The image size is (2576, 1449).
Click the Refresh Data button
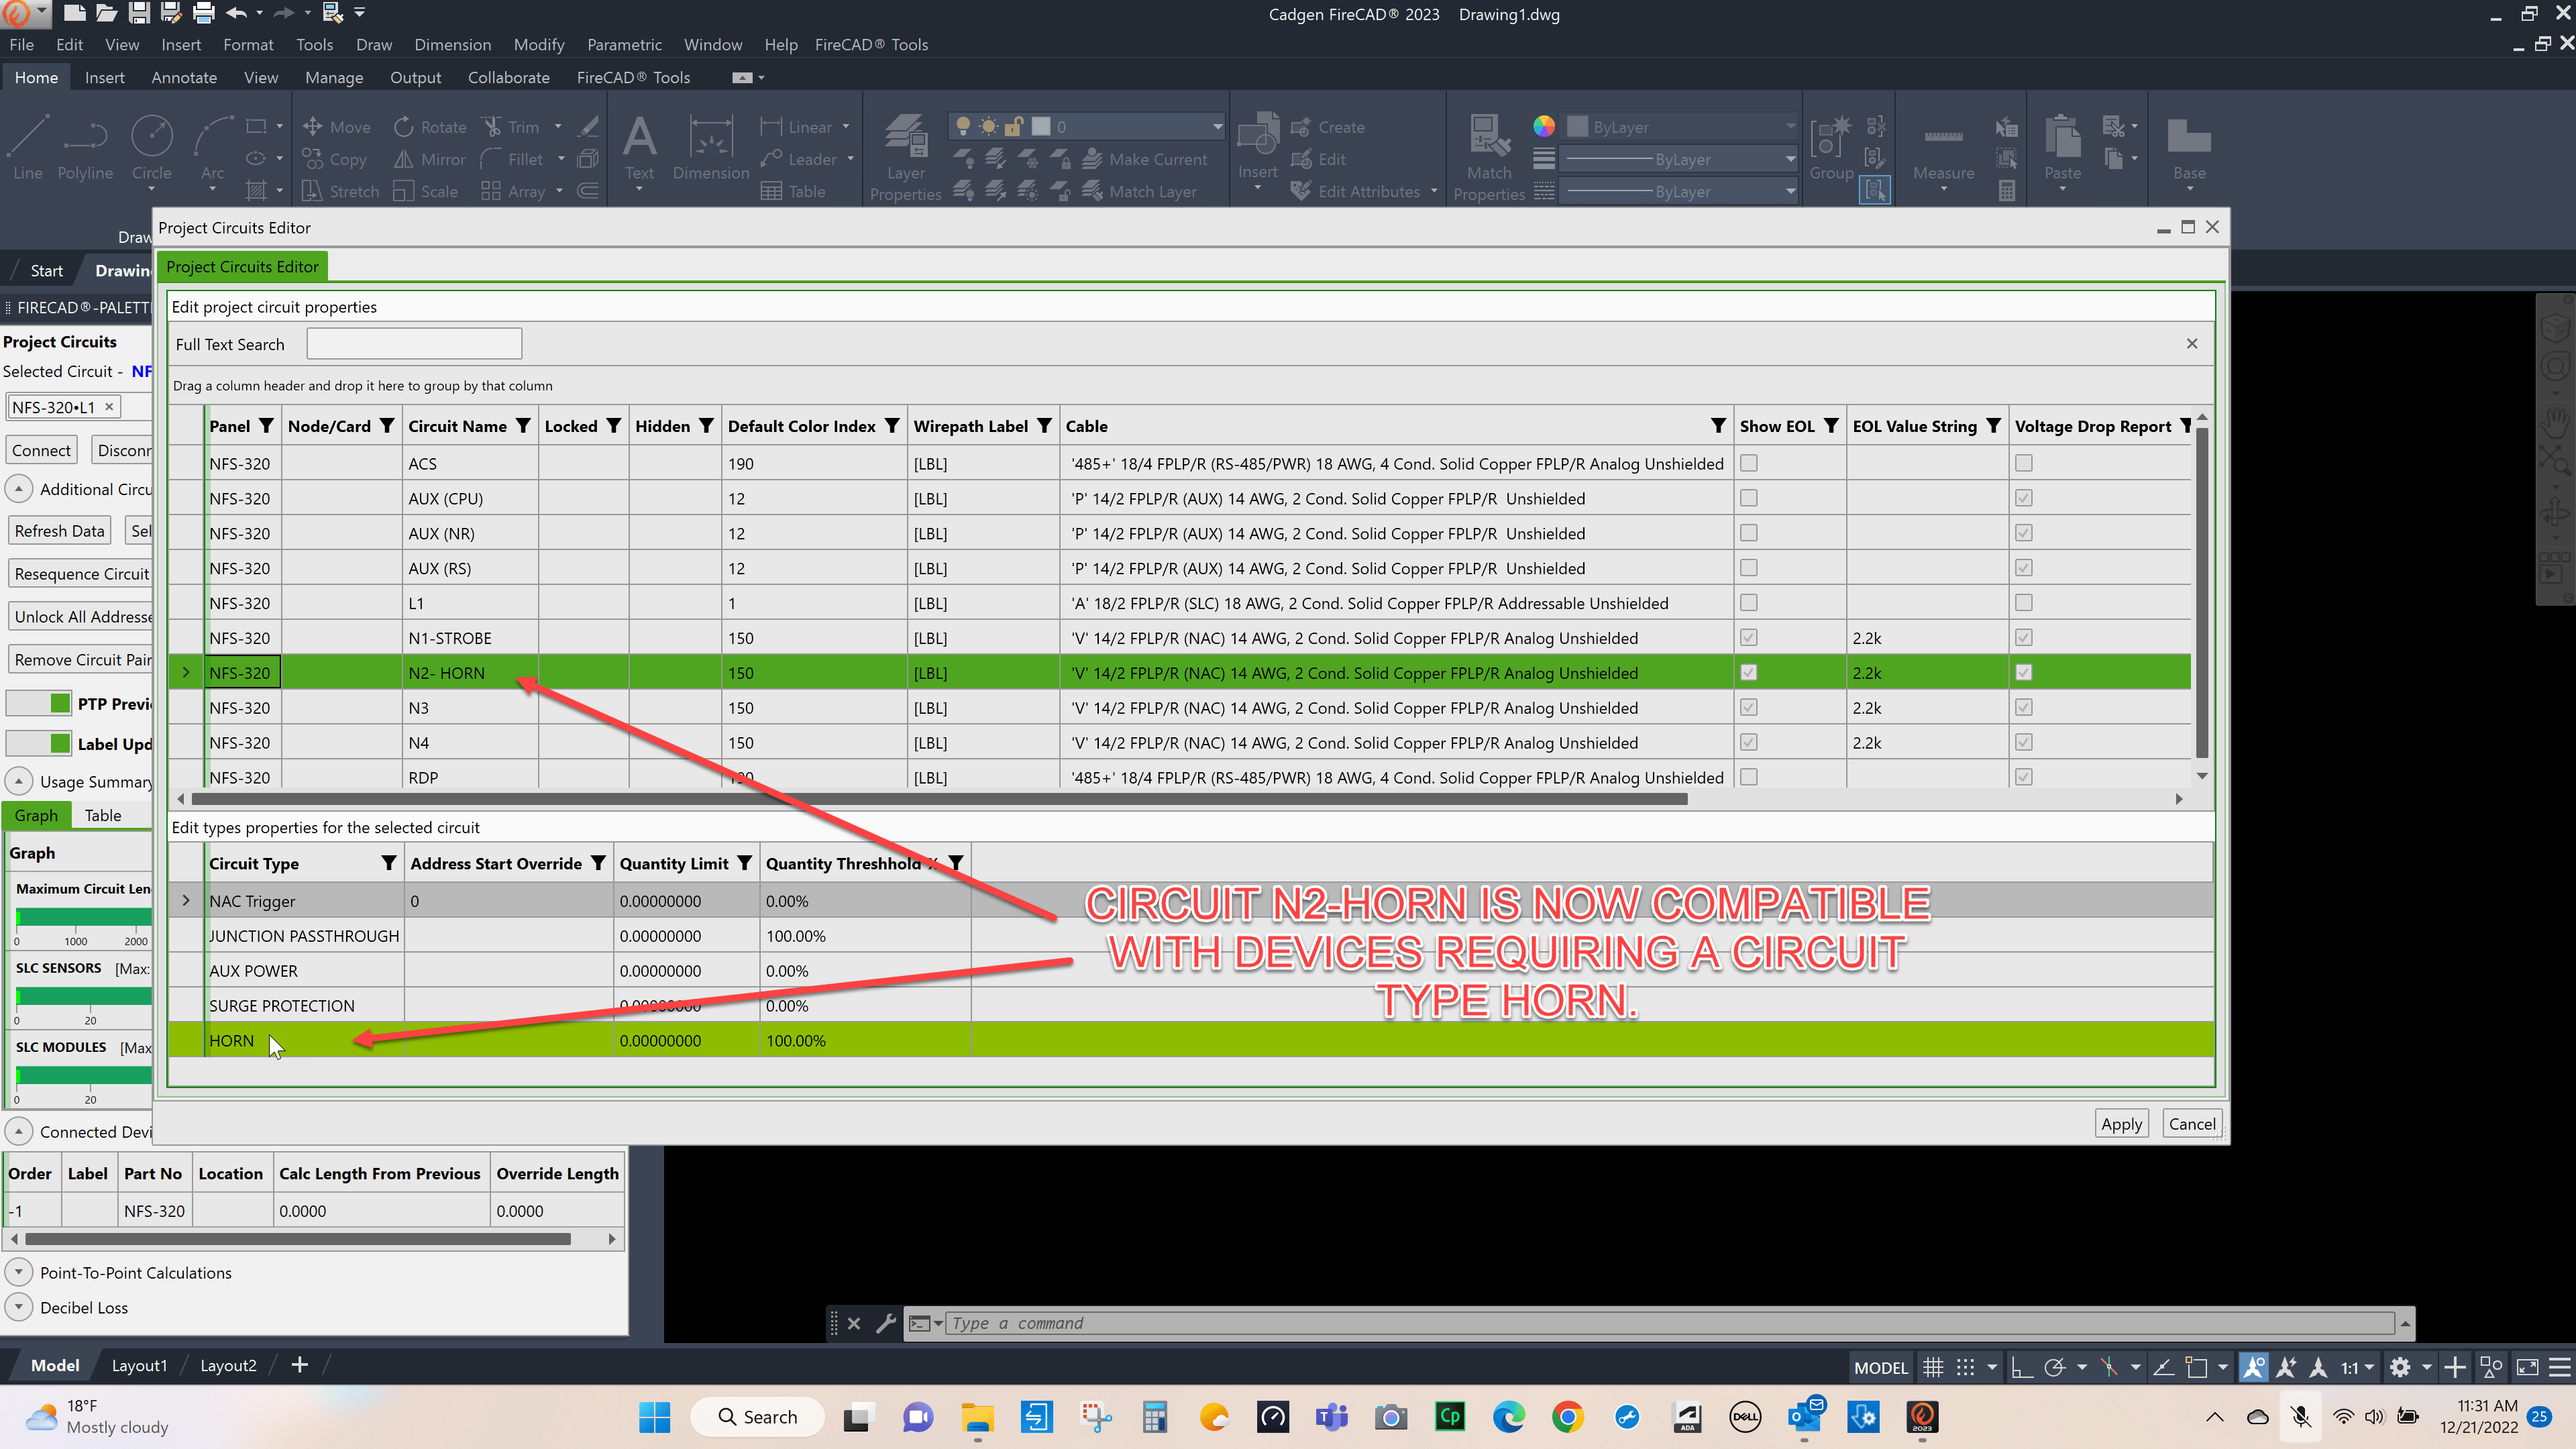(59, 531)
